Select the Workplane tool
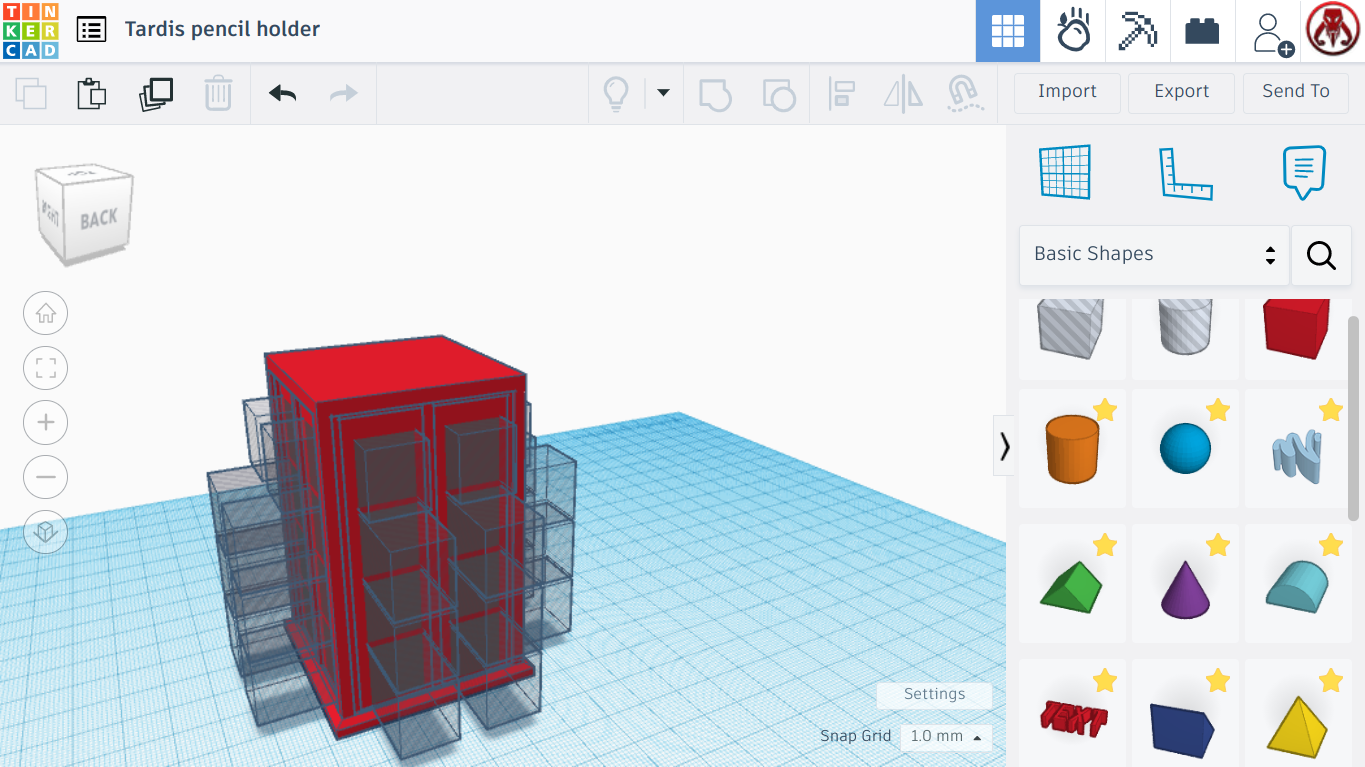This screenshot has height=767, width=1365. click(1065, 172)
